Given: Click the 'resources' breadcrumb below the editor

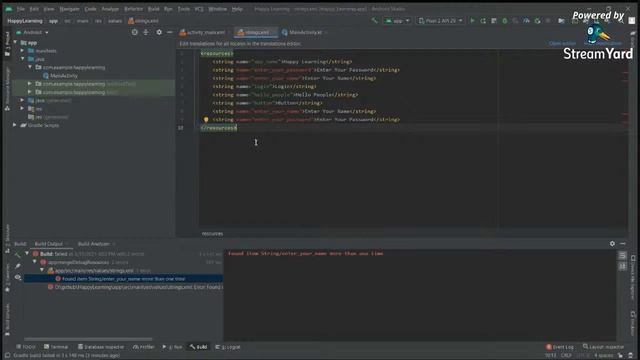Looking at the screenshot, I should pyautogui.click(x=212, y=234).
